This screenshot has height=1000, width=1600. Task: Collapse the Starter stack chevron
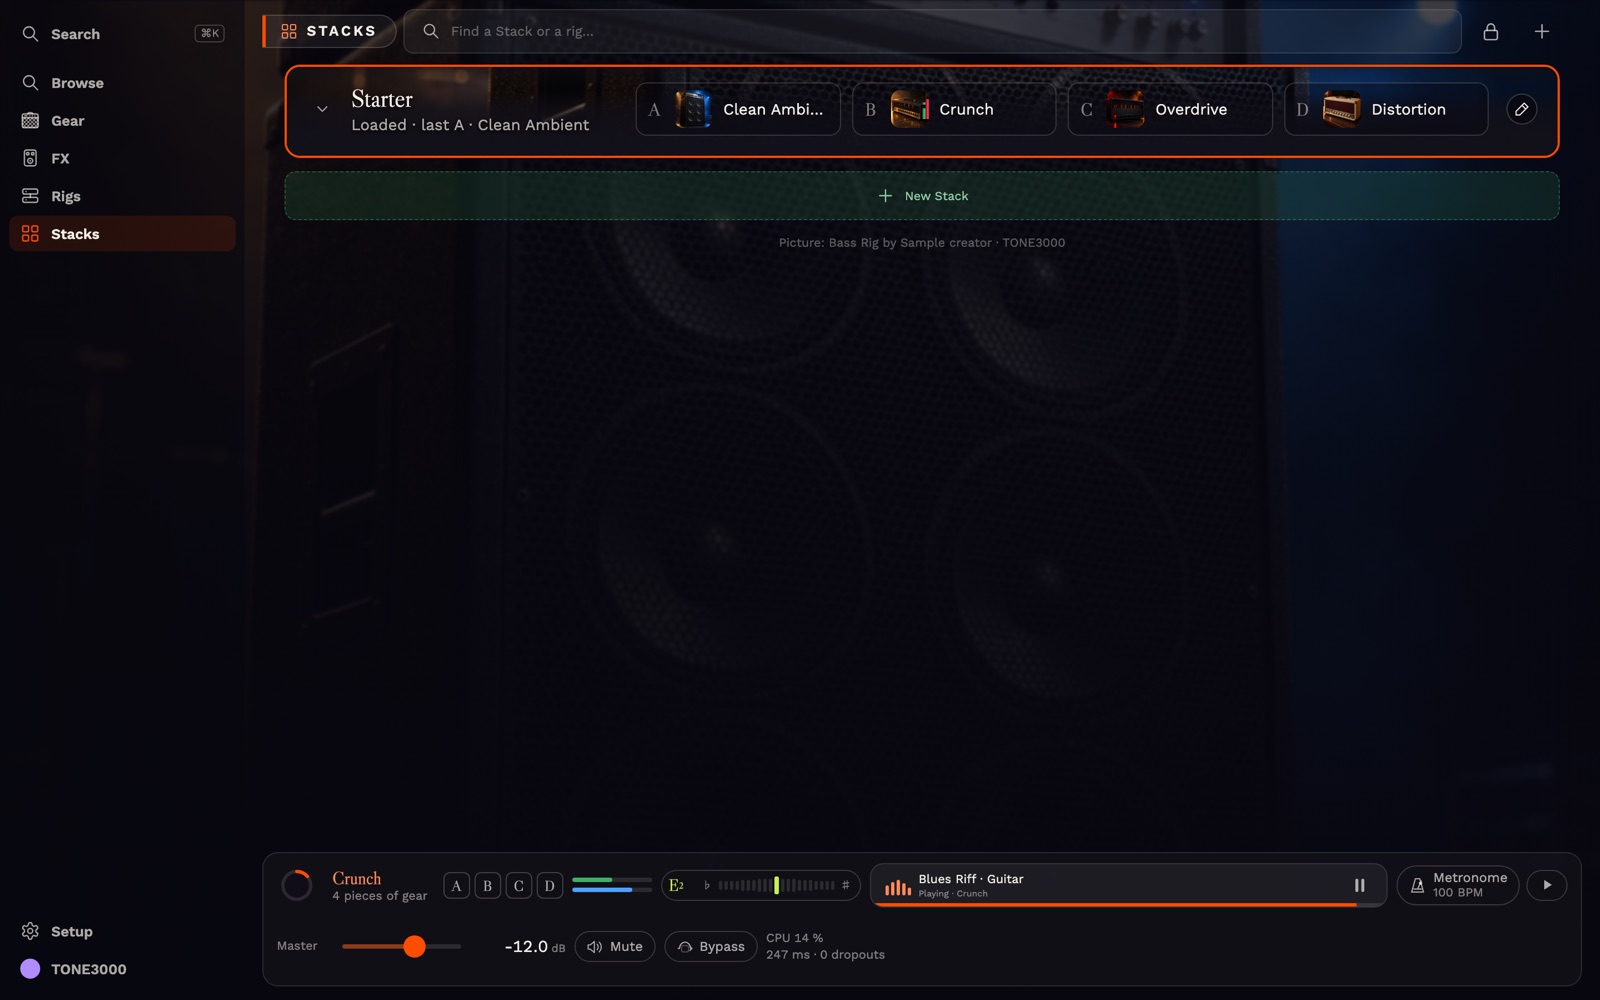tap(322, 109)
